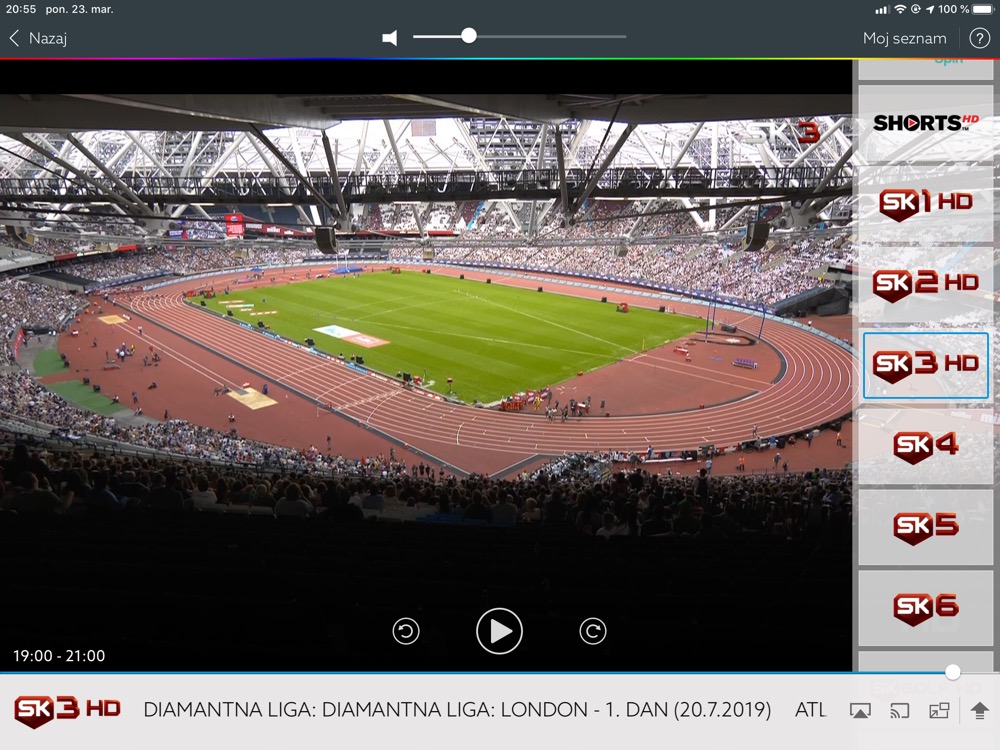Tap the Chromecast cast icon
Image resolution: width=1000 pixels, height=750 pixels.
899,710
